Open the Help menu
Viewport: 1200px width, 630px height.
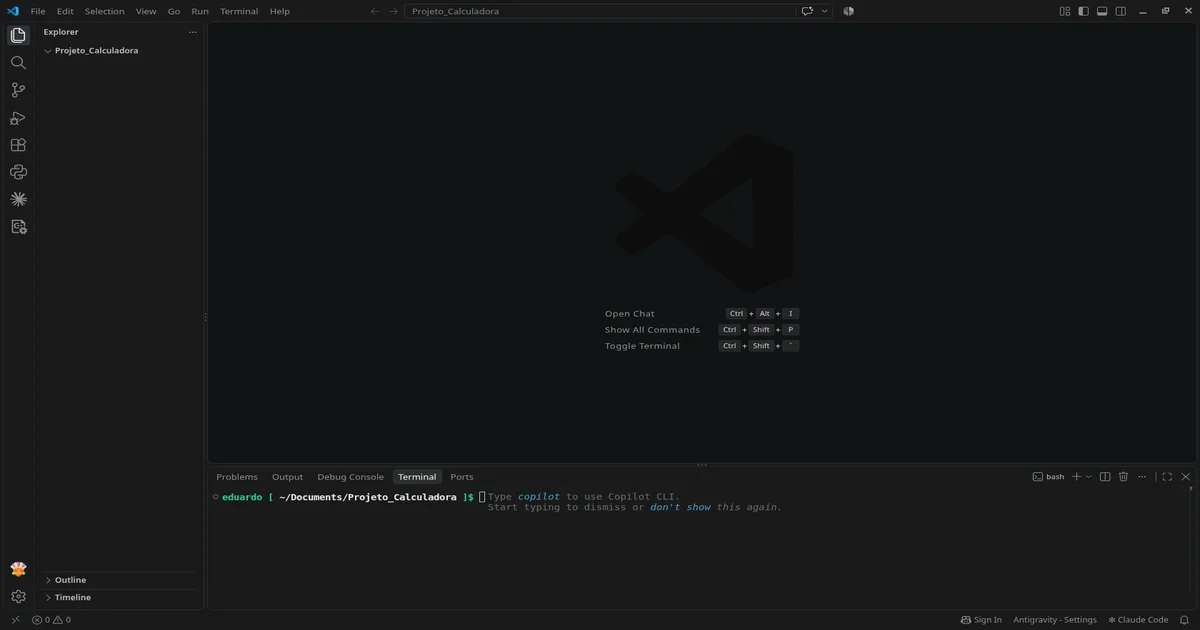(x=280, y=11)
